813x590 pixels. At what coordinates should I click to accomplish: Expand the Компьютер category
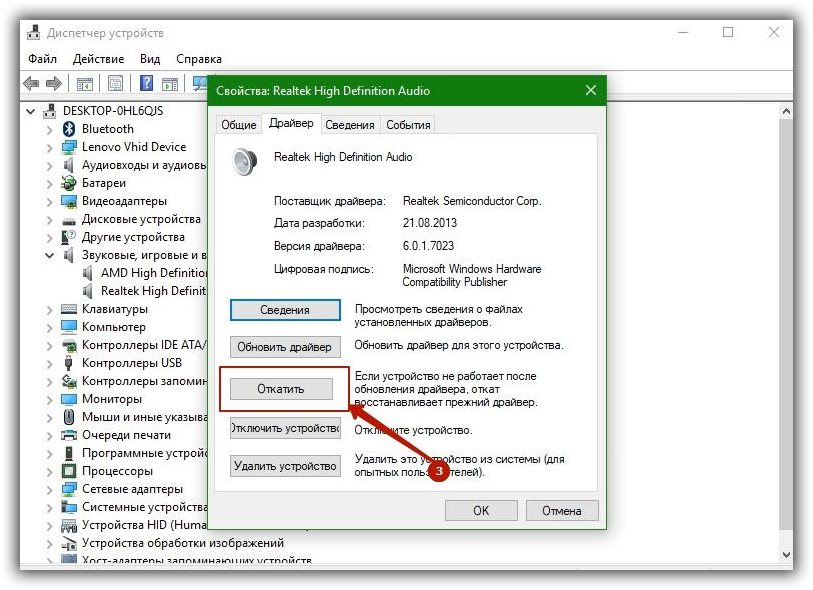[49, 328]
